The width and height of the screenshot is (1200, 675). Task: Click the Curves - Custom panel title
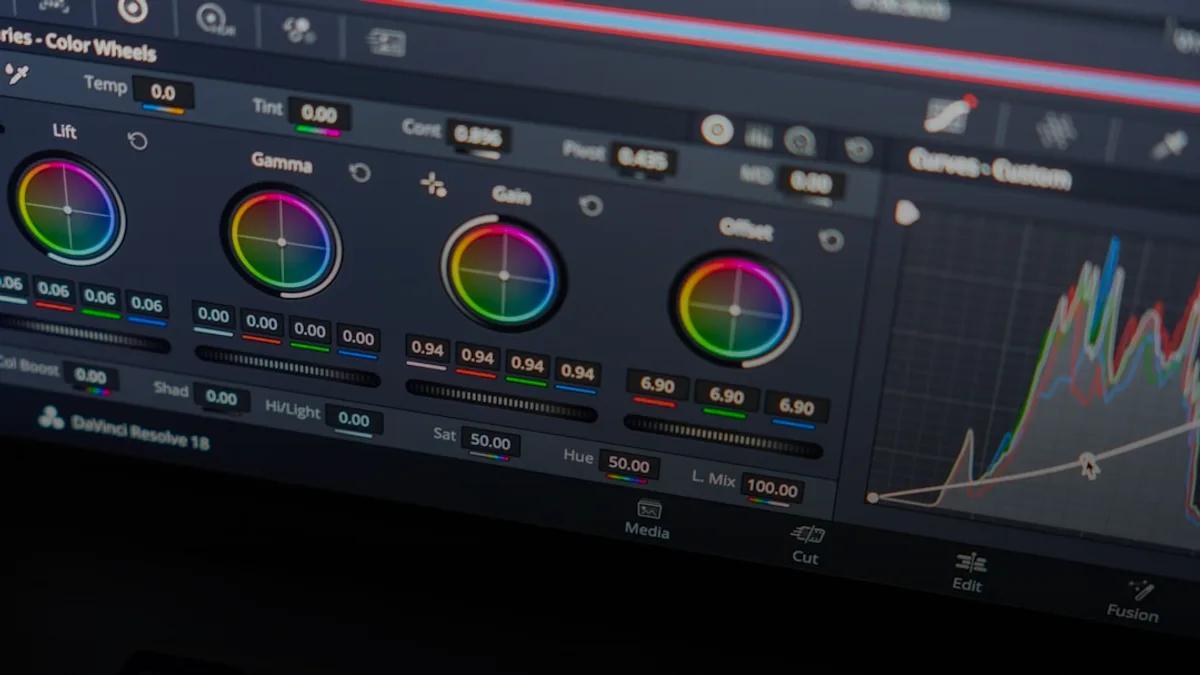990,169
